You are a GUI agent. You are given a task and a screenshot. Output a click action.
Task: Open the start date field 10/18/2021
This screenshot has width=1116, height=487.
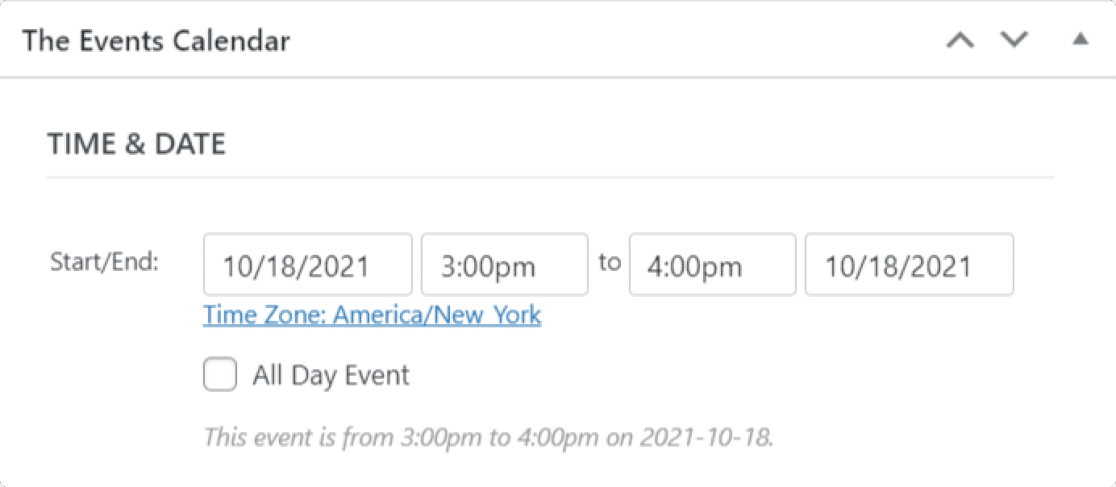click(307, 265)
